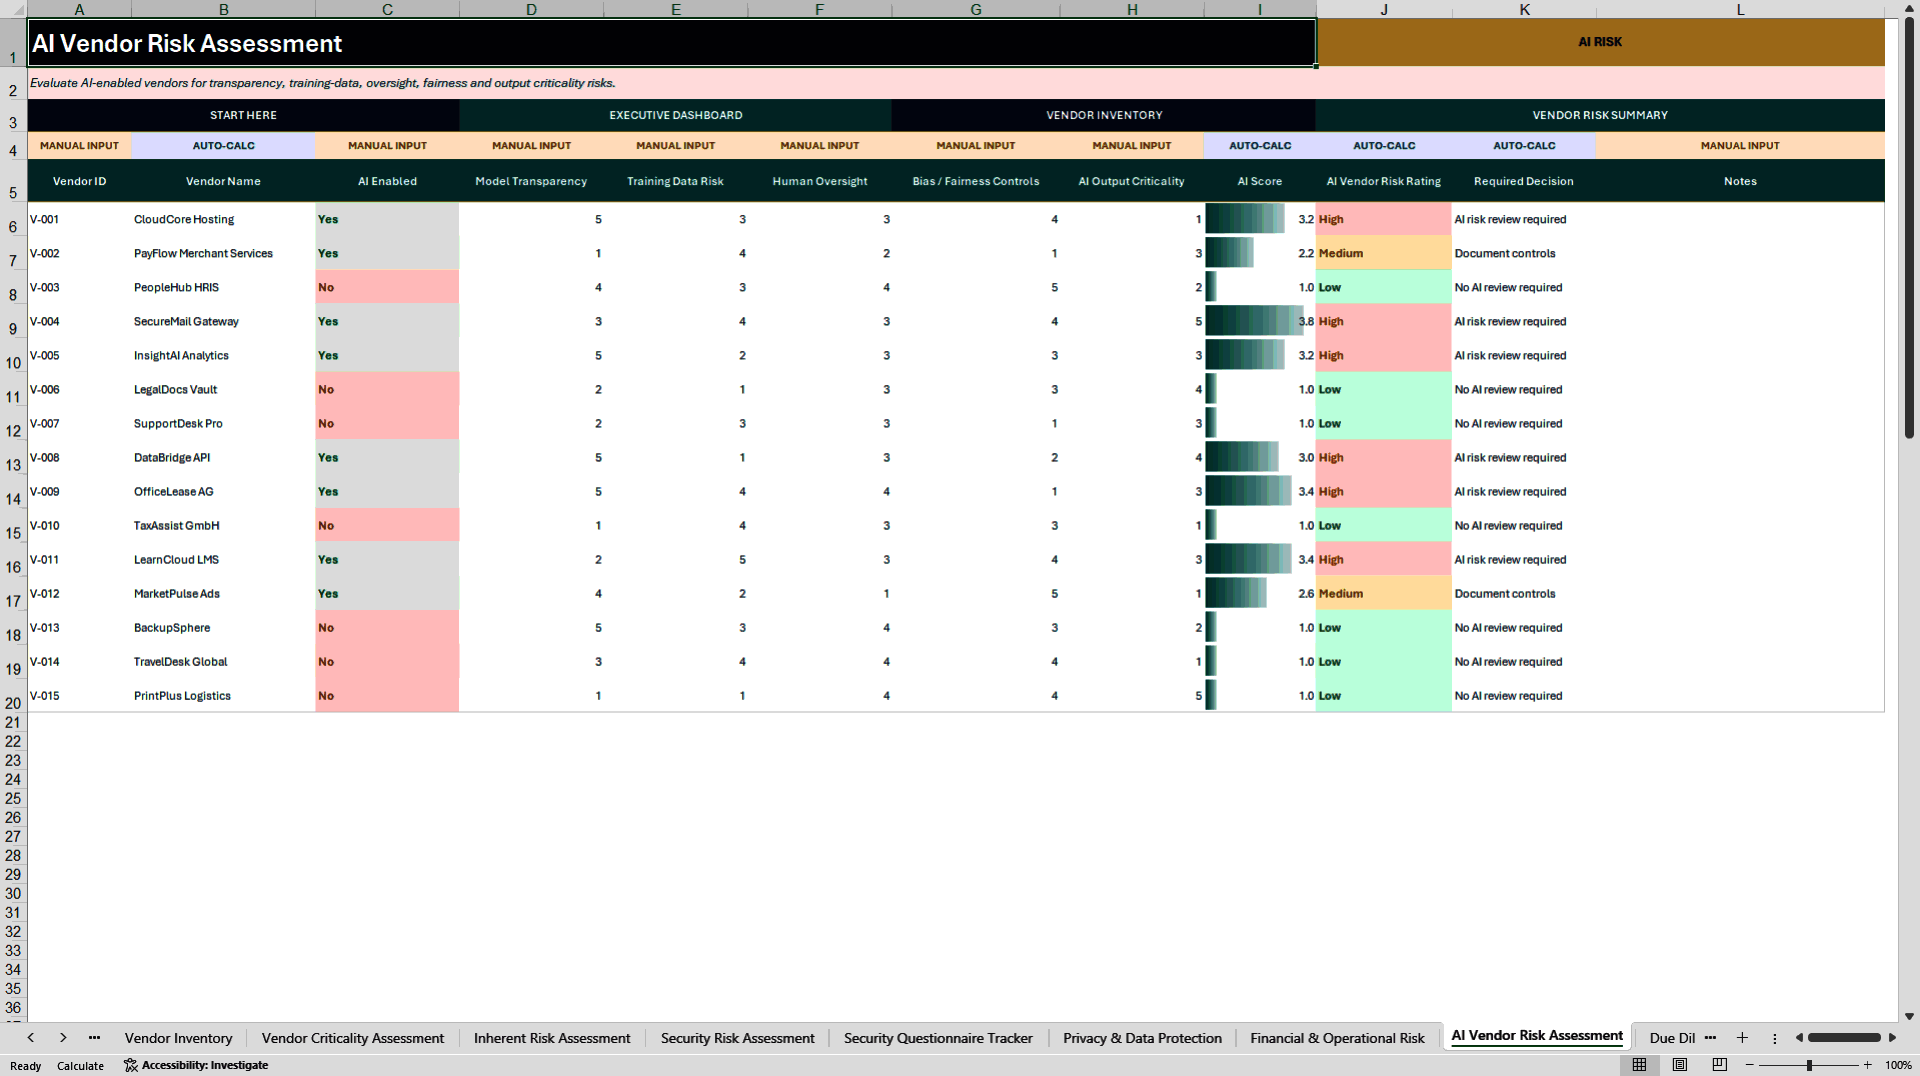Click tab bar resize handle dots
Screen dimensions: 1920x1076
tap(1775, 1038)
